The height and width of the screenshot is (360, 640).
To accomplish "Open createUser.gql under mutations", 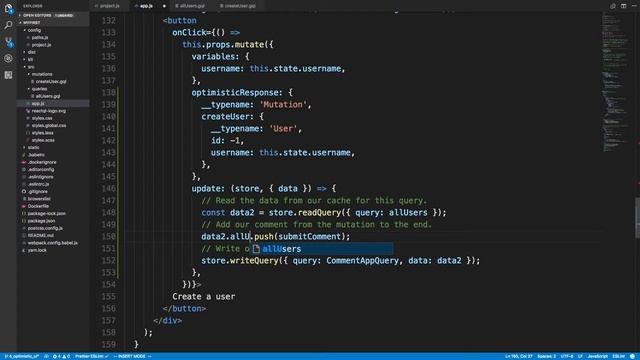I will [x=51, y=82].
